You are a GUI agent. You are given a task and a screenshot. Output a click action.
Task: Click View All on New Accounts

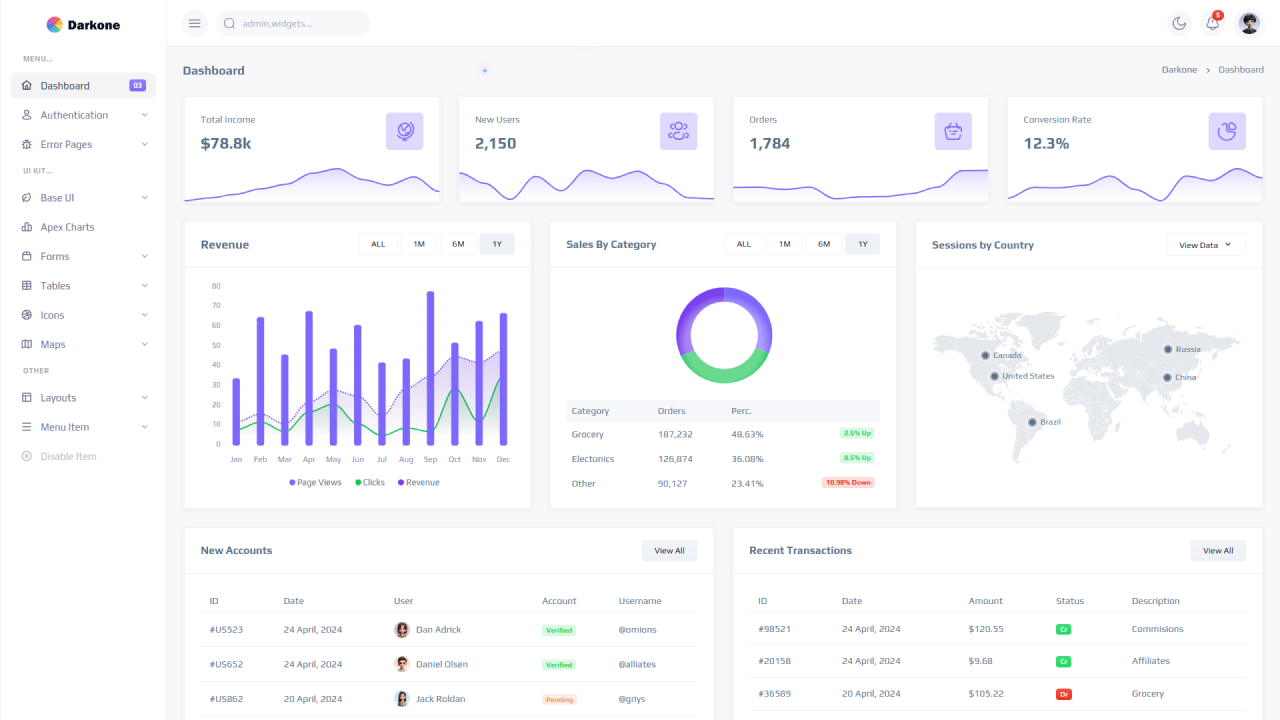(669, 550)
